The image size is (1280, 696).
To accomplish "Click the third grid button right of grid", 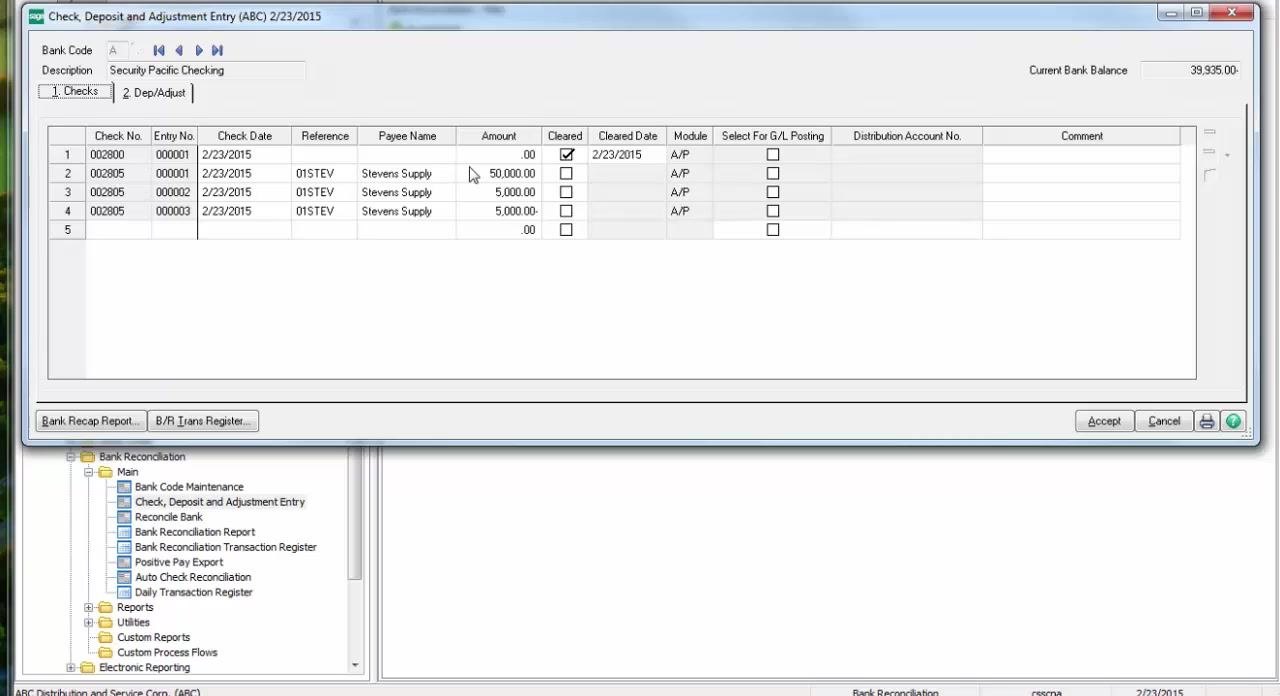I will point(1209,175).
